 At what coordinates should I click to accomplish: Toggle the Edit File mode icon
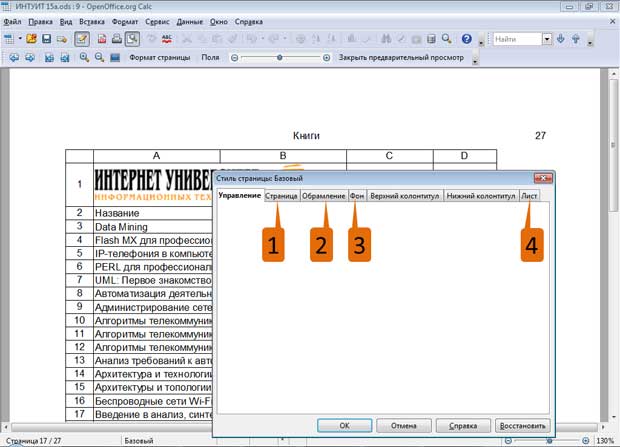(x=82, y=39)
